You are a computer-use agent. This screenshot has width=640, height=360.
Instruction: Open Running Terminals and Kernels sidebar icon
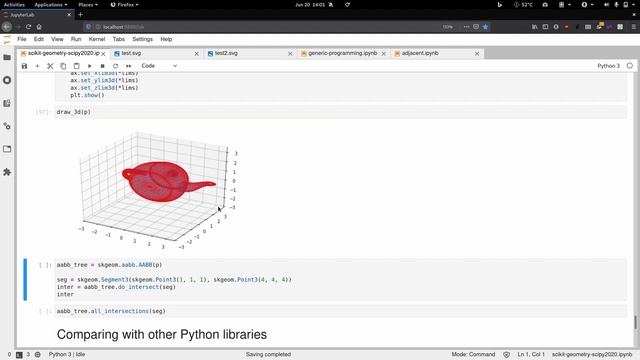click(x=7, y=80)
